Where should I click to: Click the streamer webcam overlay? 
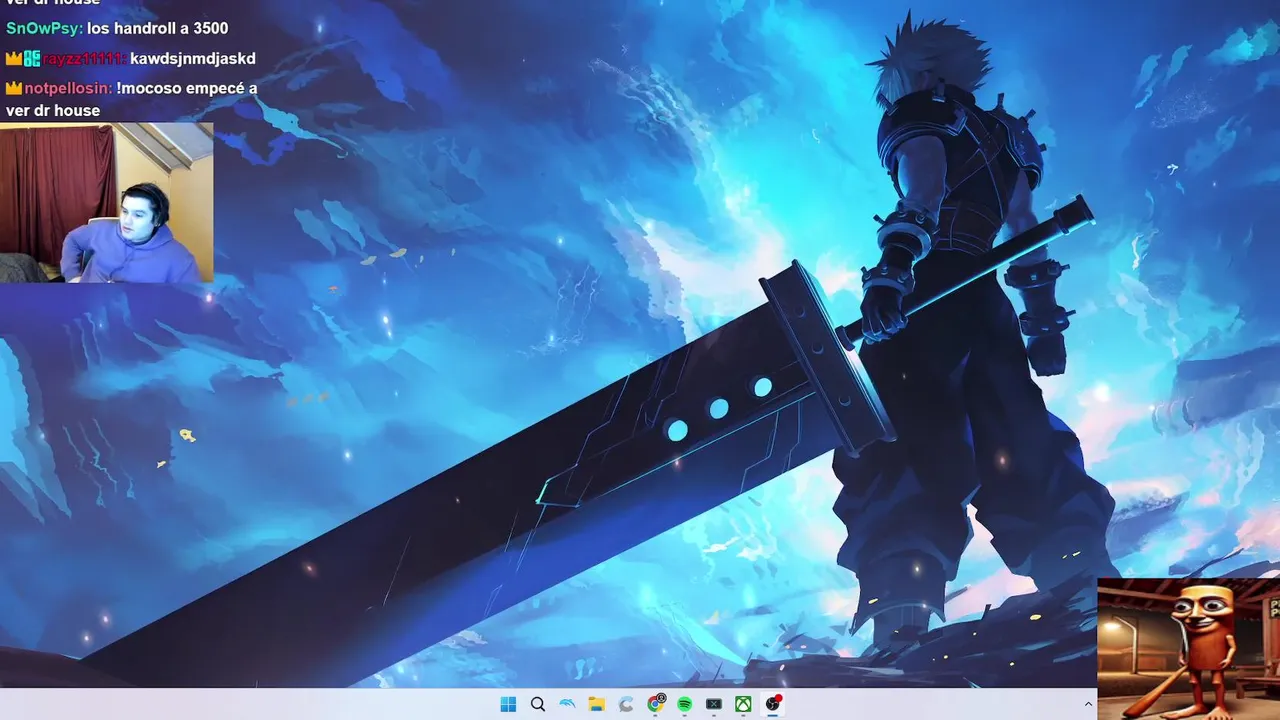pyautogui.click(x=107, y=203)
